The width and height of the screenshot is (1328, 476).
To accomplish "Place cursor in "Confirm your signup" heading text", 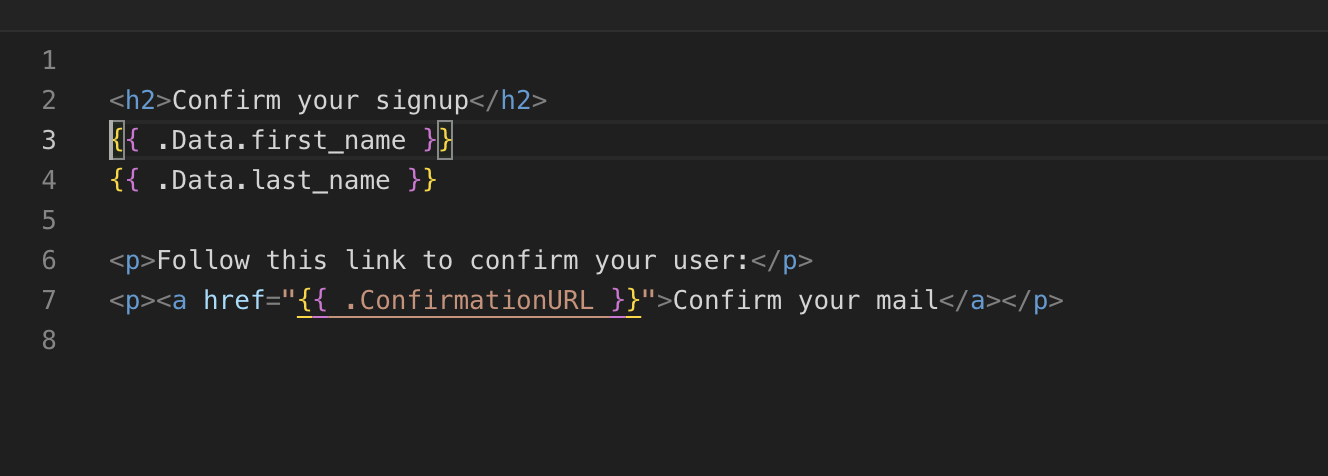I will [x=320, y=101].
